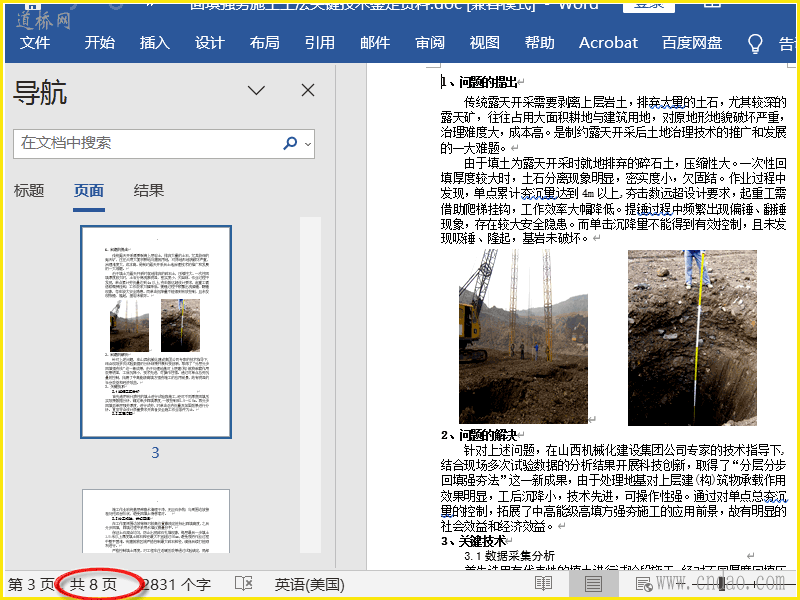This screenshot has height=600, width=800.
Task: Open navigation pane task options chevron
Action: click(x=257, y=90)
